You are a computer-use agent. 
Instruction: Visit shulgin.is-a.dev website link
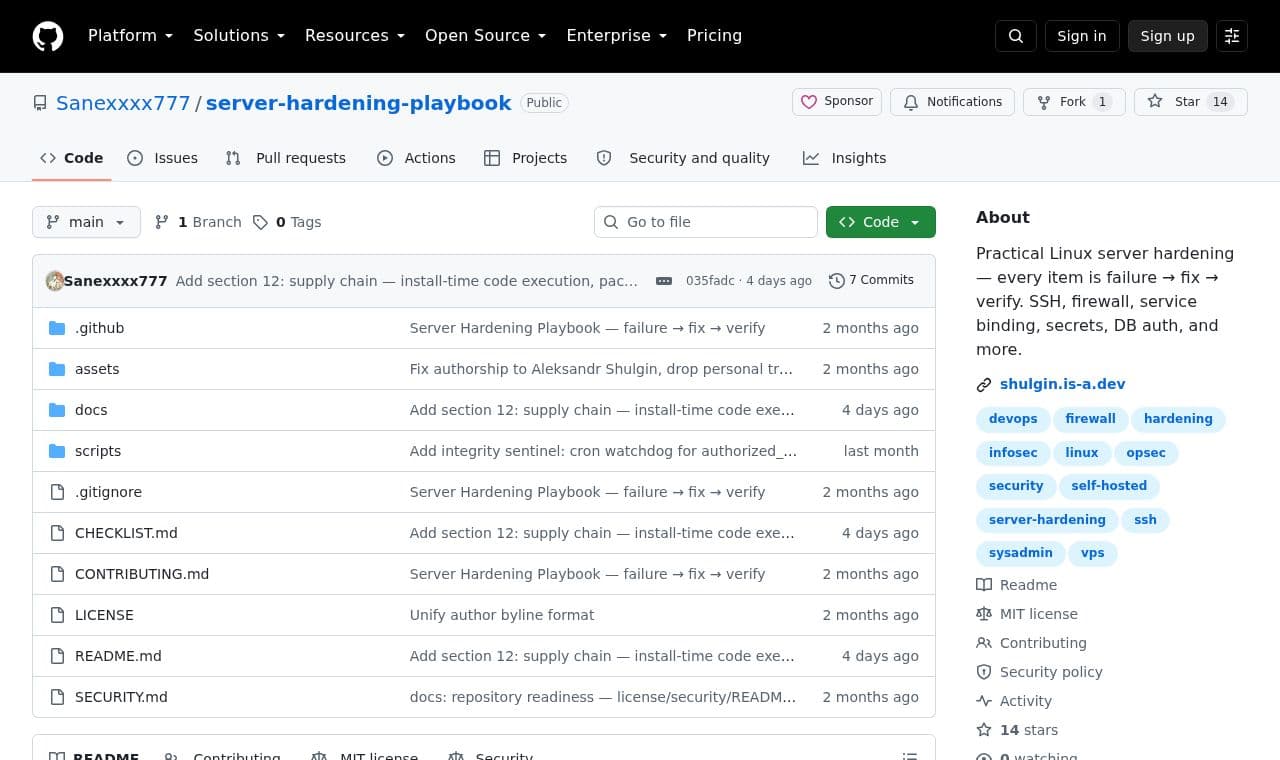(x=1063, y=384)
